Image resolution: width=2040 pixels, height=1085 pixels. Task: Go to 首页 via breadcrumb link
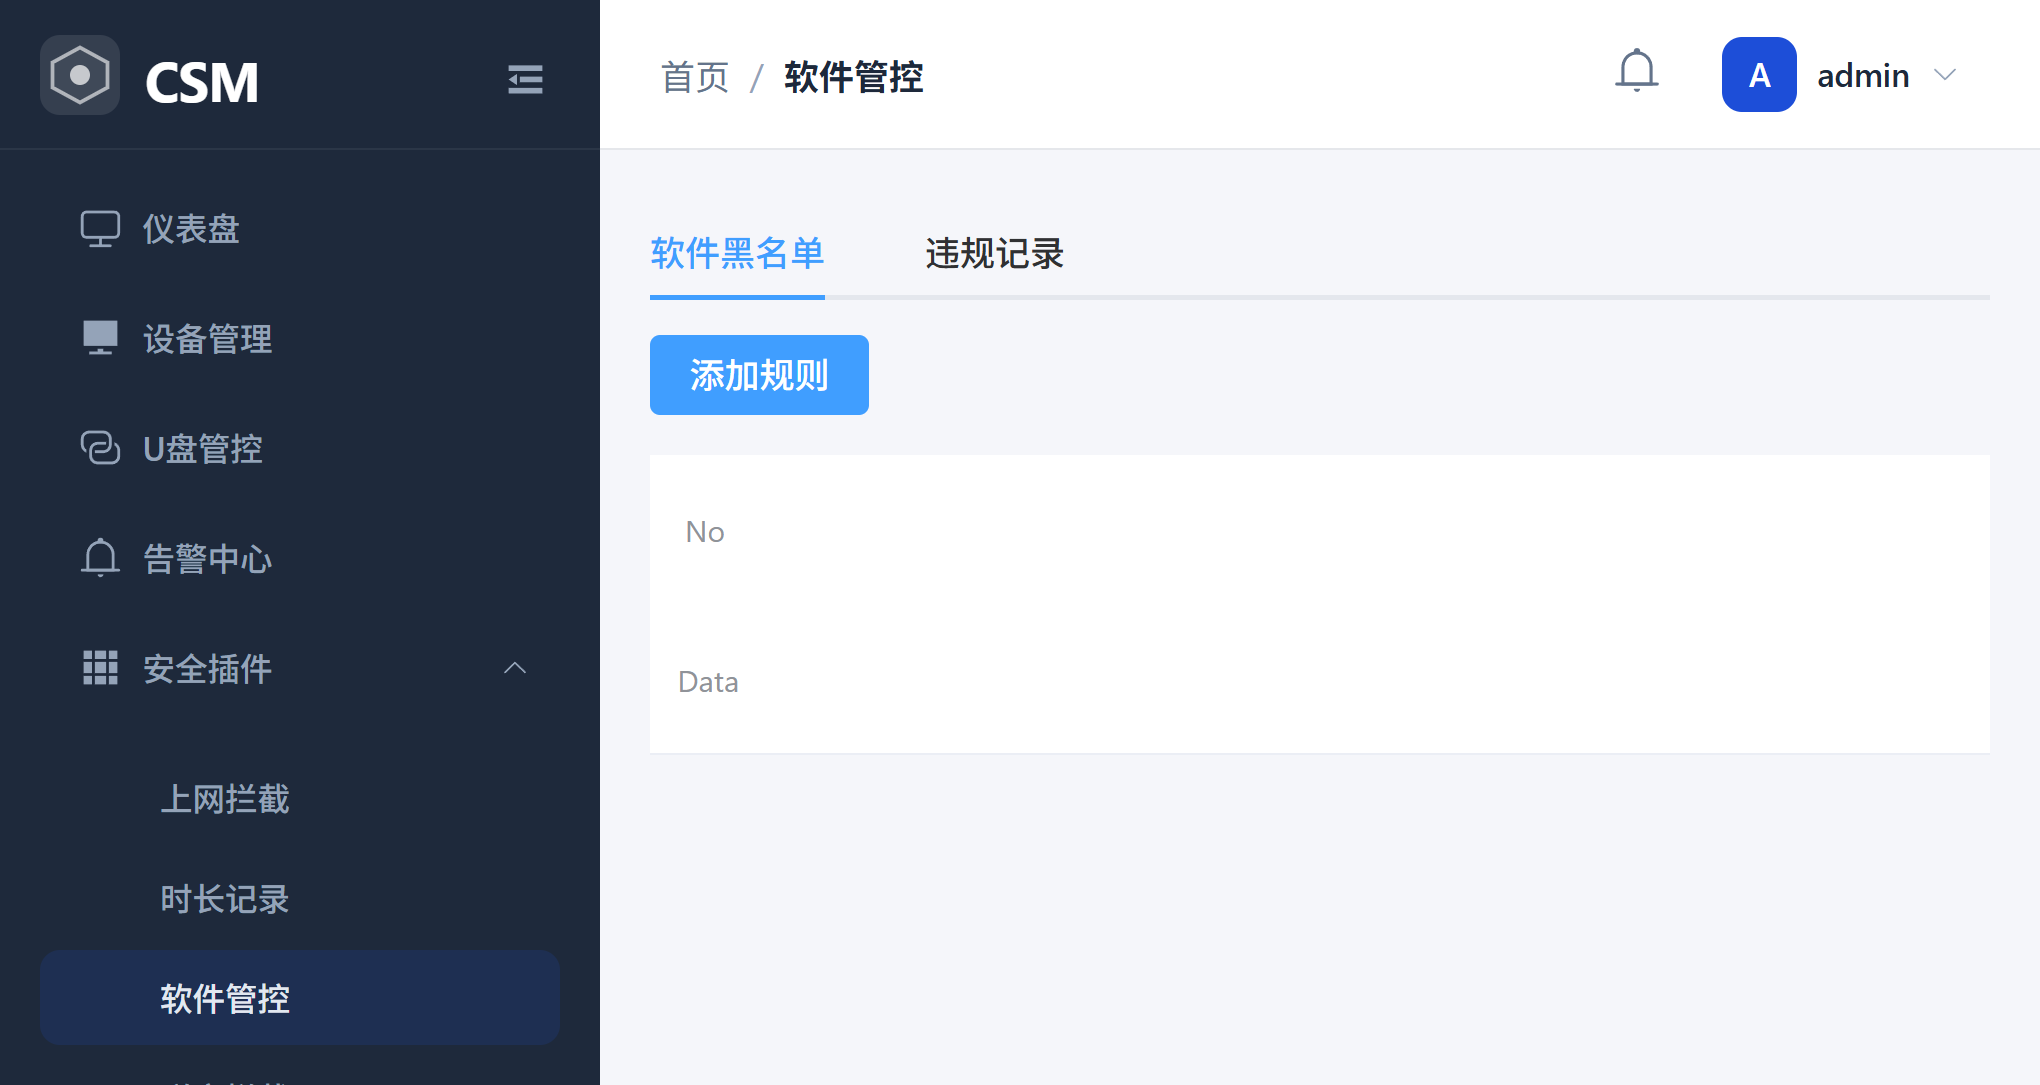point(695,77)
